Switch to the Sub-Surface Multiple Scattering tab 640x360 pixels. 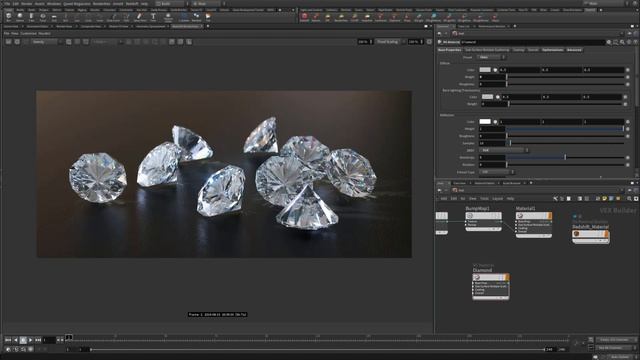click(487, 50)
